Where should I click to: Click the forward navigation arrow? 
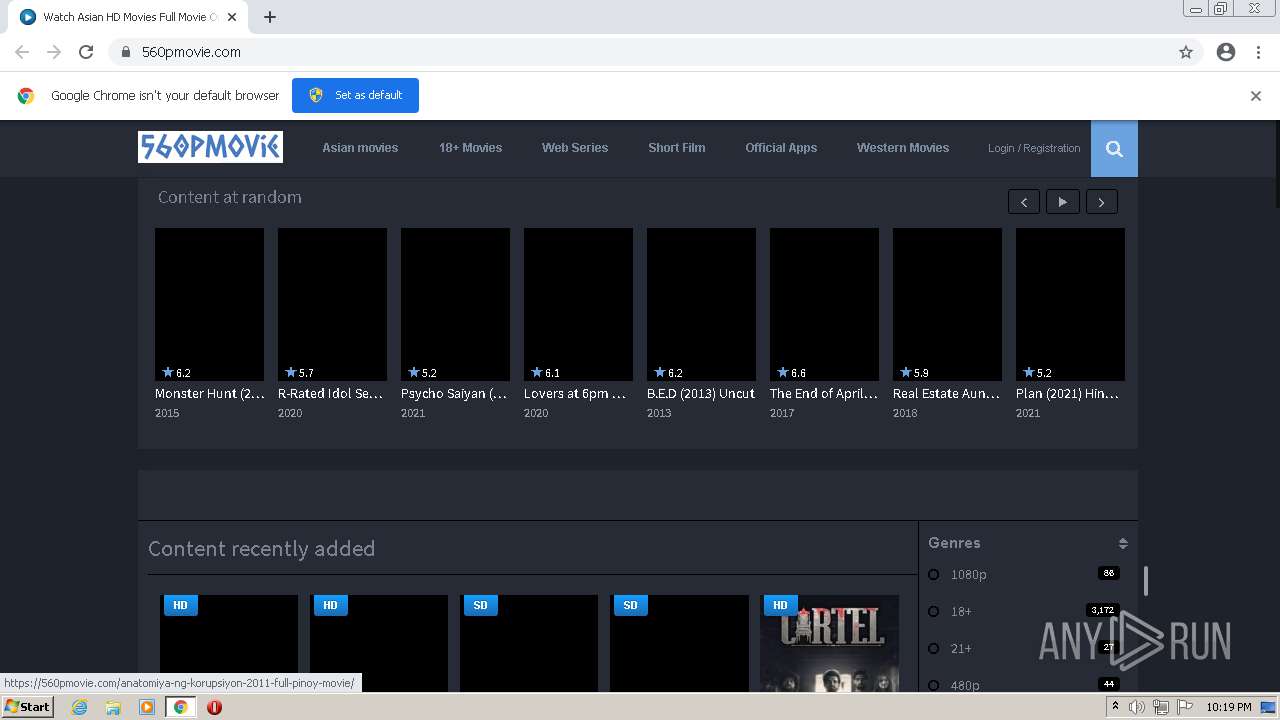[x=54, y=52]
